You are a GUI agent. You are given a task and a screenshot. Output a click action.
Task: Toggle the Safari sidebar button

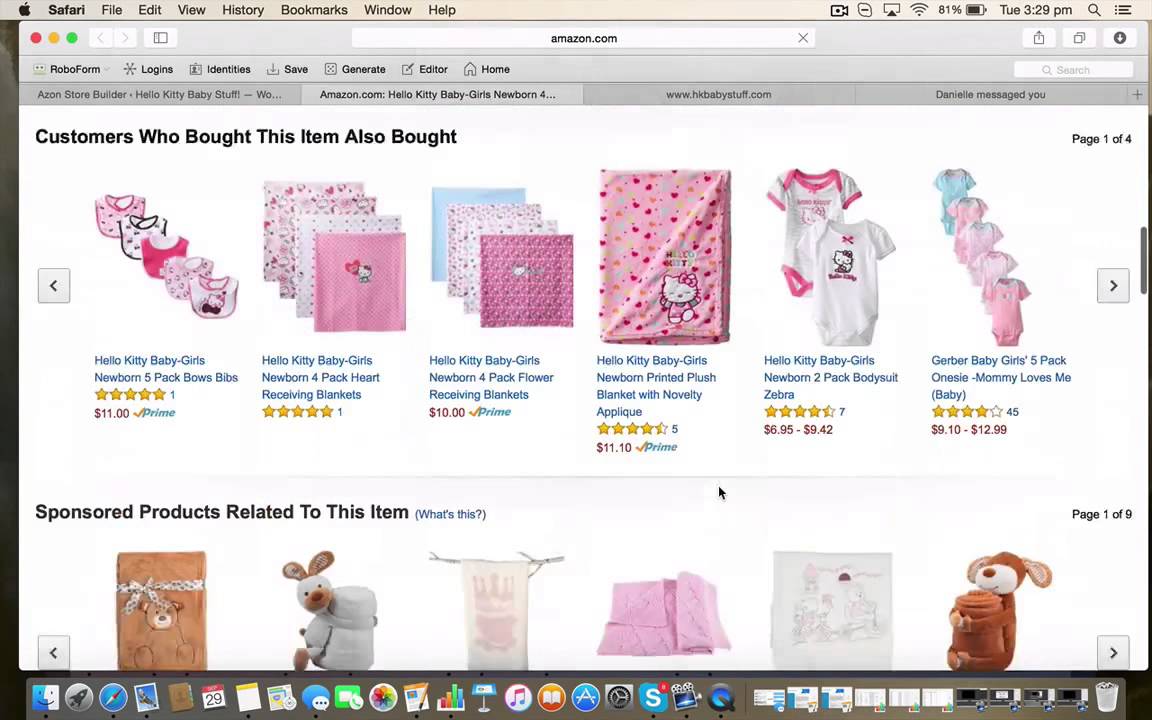[x=160, y=38]
